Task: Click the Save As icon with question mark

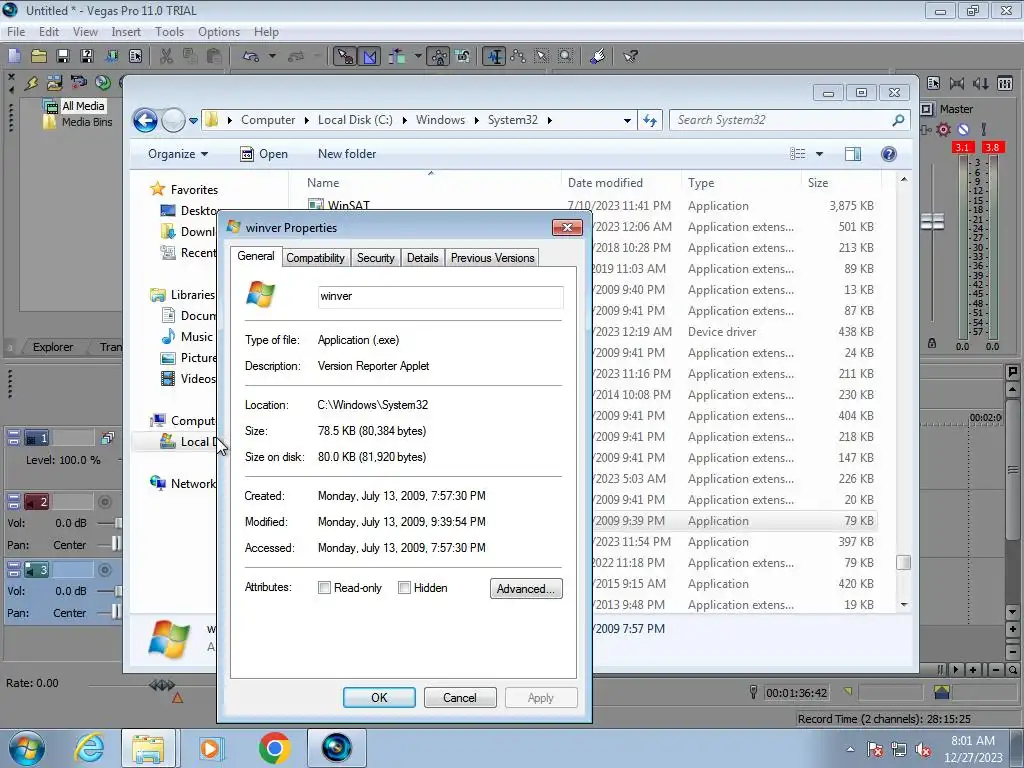Action: pyautogui.click(x=86, y=56)
